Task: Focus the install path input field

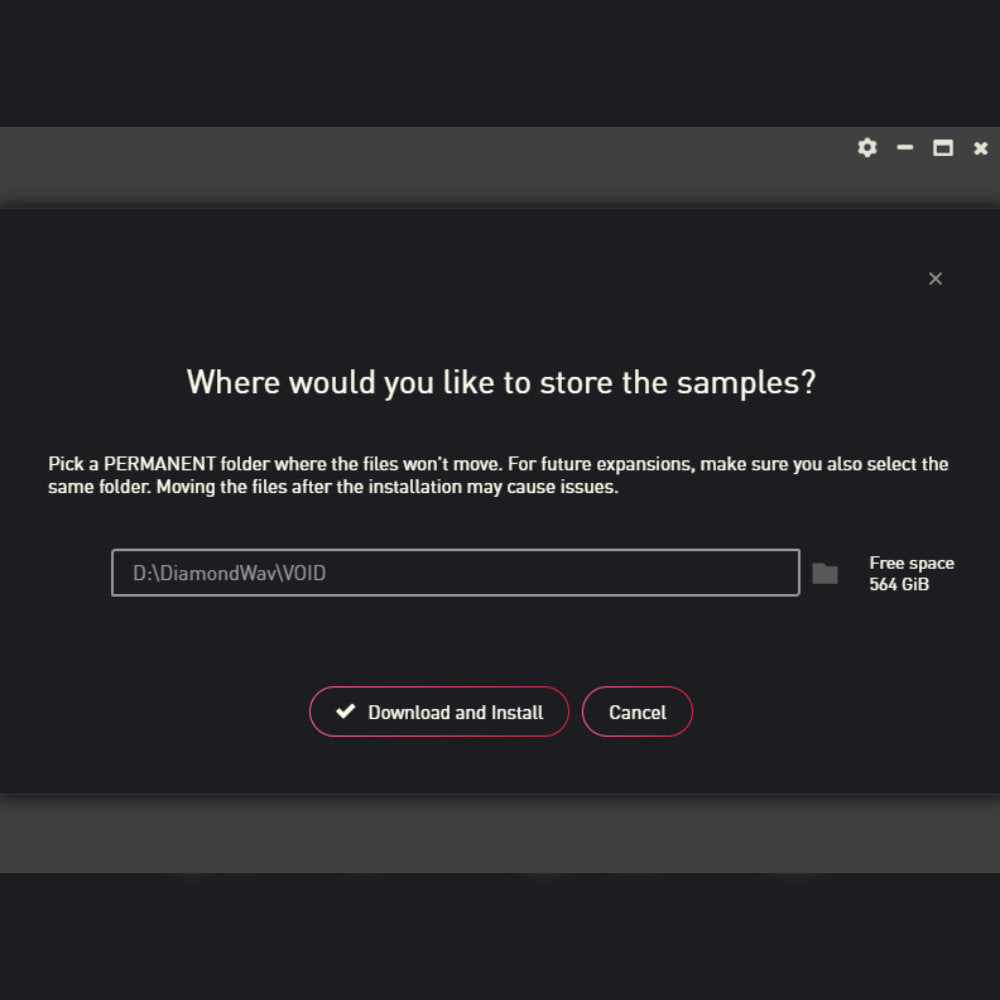Action: coord(455,573)
